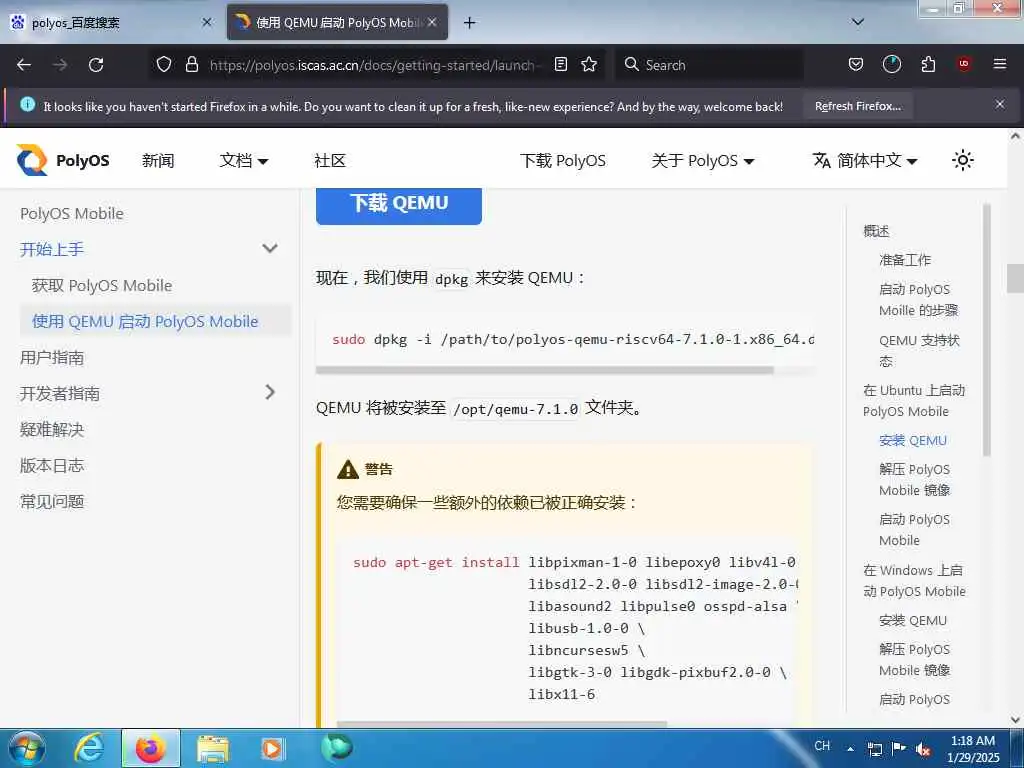This screenshot has width=1024, height=768.
Task: Open the tracking protection shield icon
Action: pos(164,64)
